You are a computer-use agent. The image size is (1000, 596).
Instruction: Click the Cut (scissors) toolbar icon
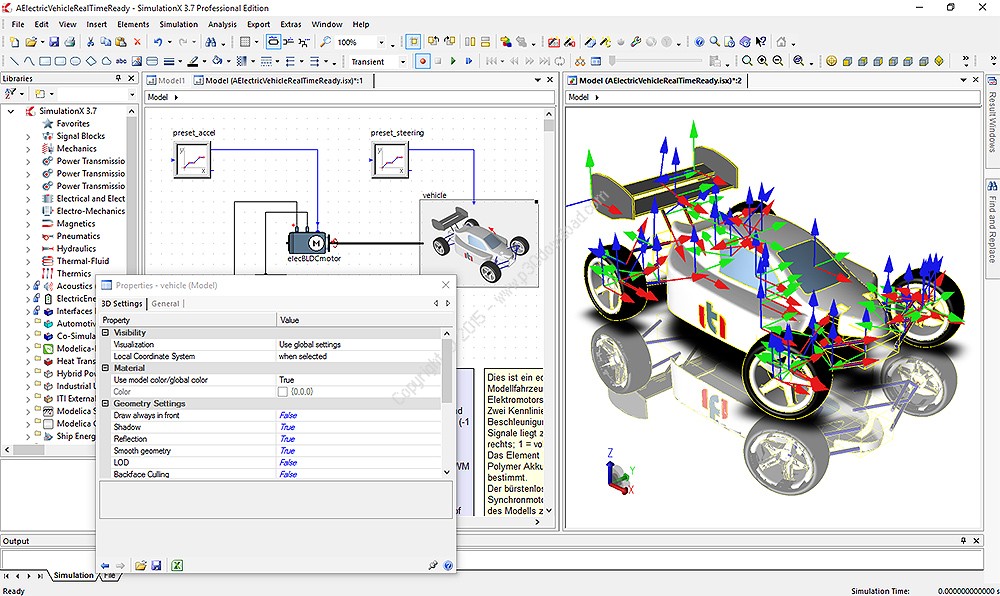pyautogui.click(x=91, y=42)
